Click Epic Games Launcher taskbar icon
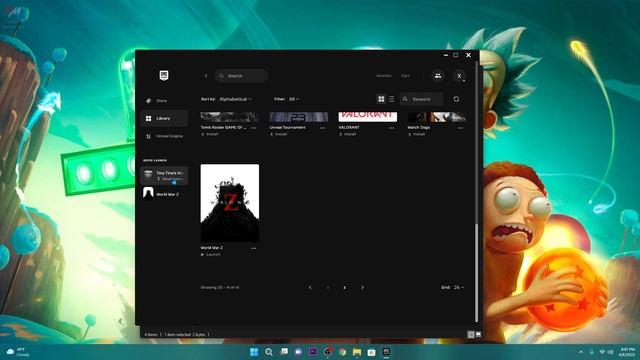The width and height of the screenshot is (640, 360). click(x=386, y=352)
